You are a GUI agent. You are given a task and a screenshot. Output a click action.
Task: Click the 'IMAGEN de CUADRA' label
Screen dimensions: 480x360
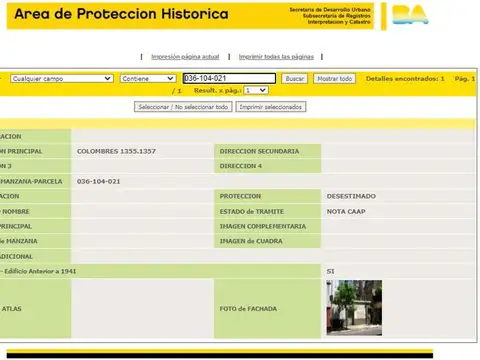[251, 241]
